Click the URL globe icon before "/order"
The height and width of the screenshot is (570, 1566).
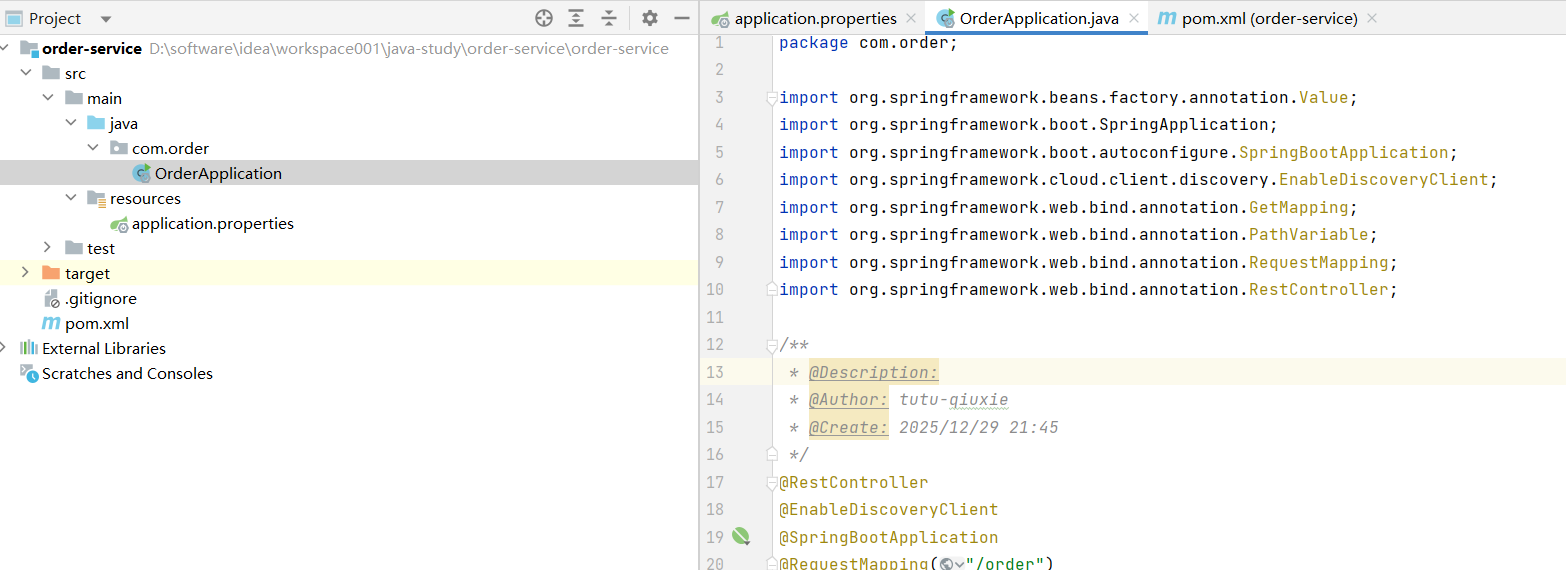(947, 563)
